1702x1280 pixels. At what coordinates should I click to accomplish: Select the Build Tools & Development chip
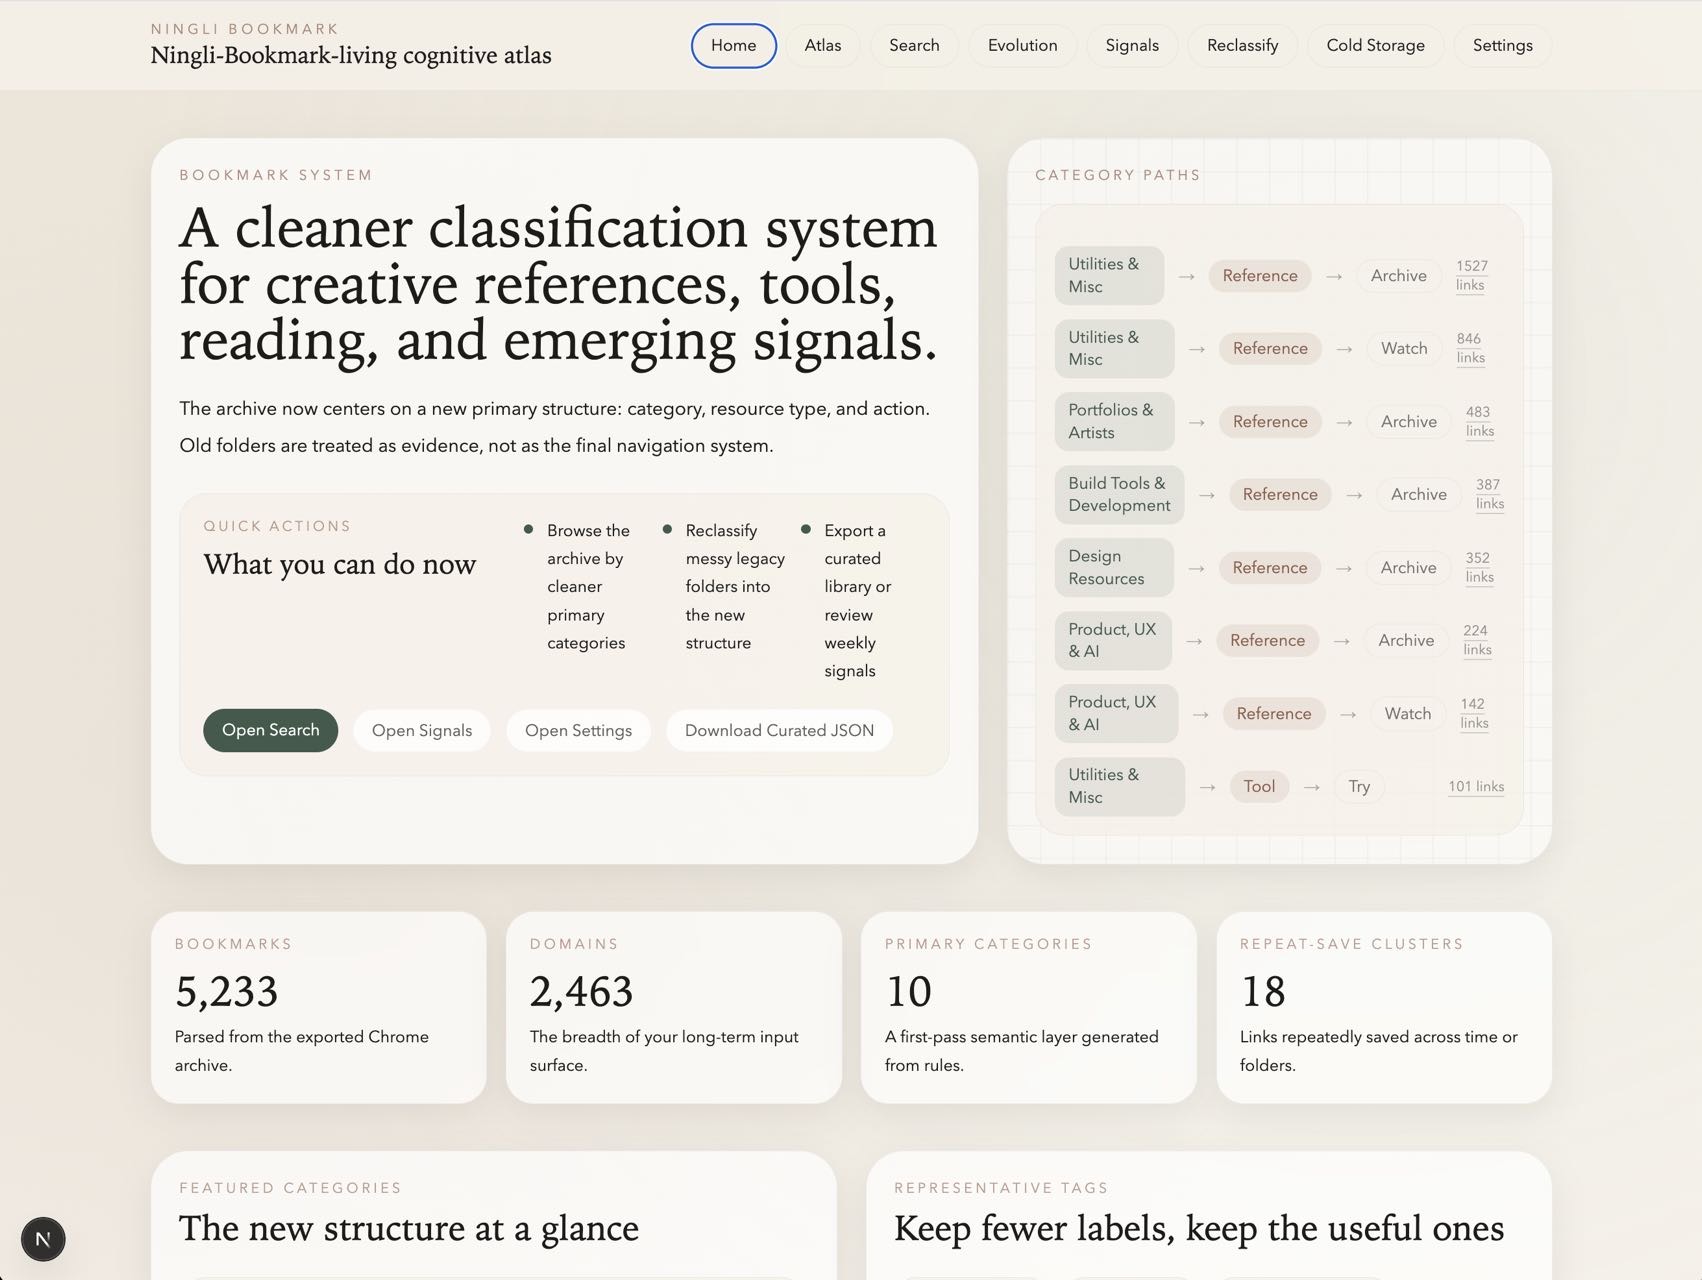click(x=1119, y=494)
